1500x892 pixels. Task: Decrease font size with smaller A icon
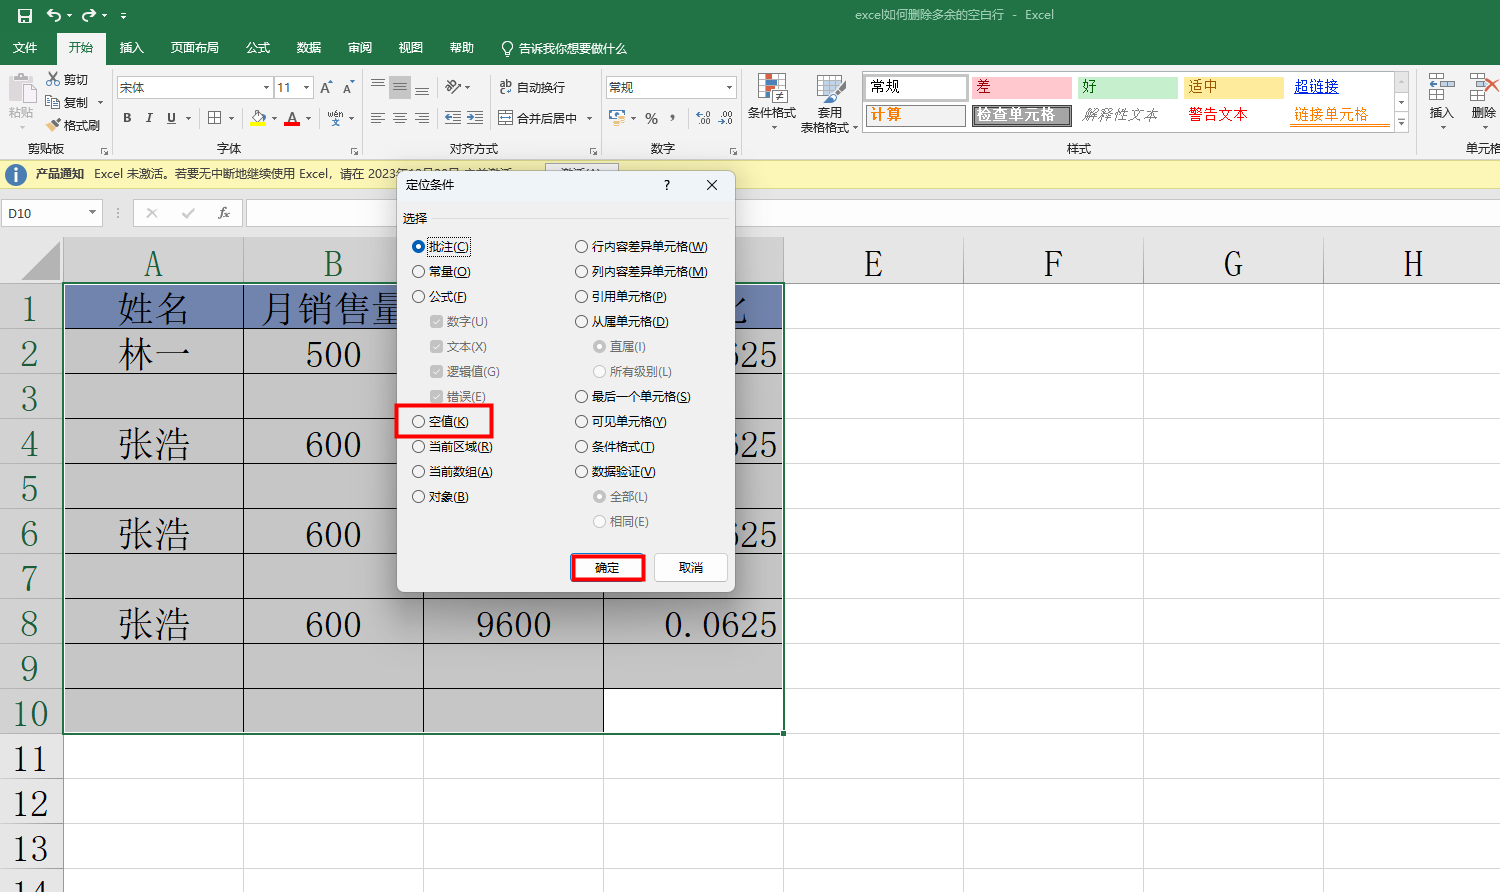tap(347, 88)
